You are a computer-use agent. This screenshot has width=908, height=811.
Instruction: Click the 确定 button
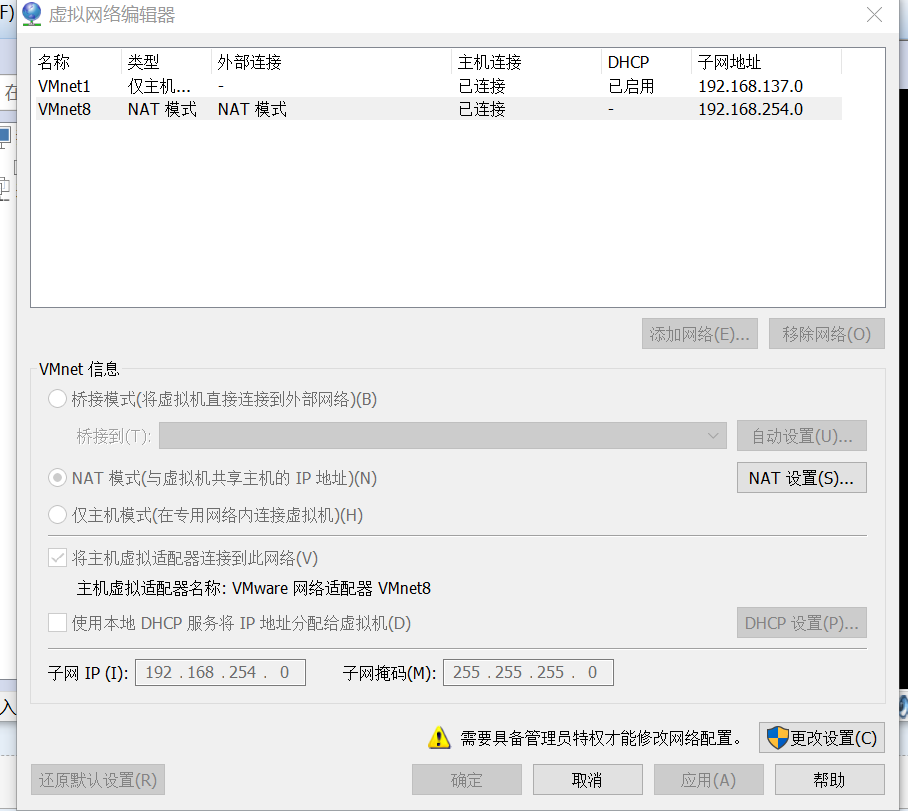pyautogui.click(x=467, y=780)
